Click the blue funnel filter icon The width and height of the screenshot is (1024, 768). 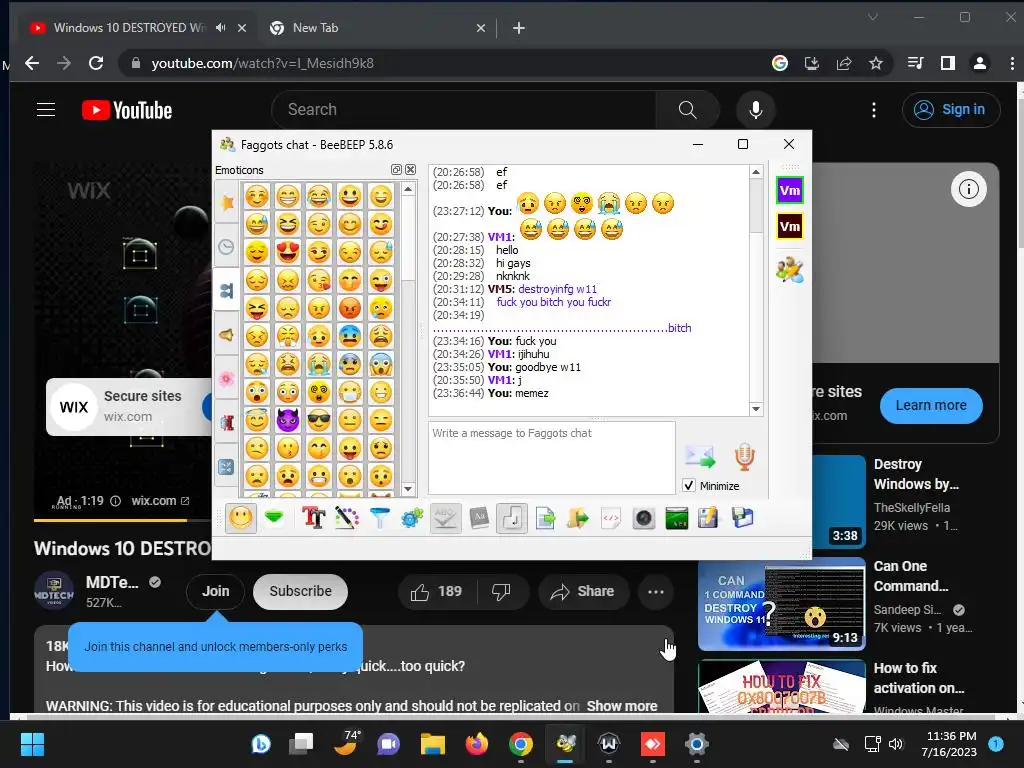379,519
